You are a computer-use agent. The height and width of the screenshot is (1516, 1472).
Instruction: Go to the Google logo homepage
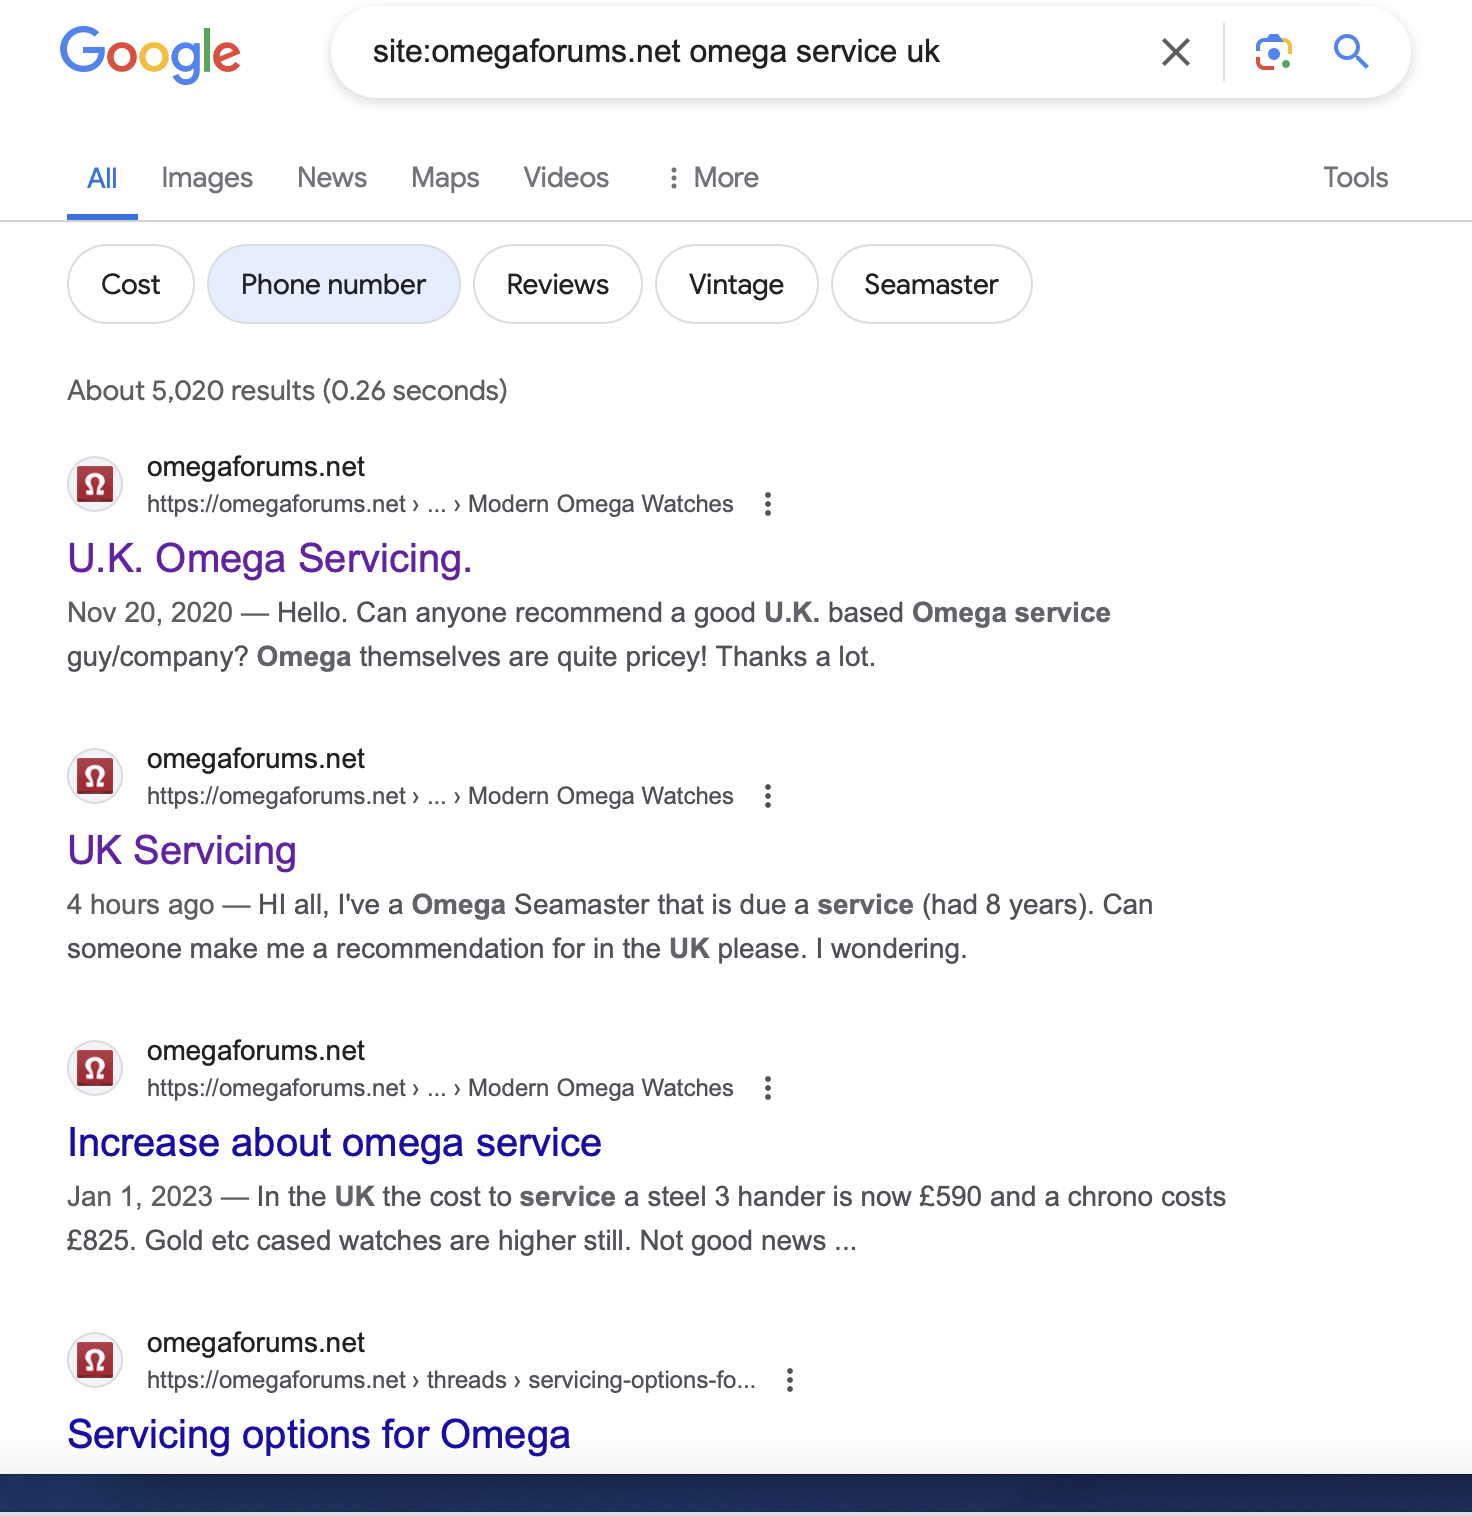[x=150, y=54]
